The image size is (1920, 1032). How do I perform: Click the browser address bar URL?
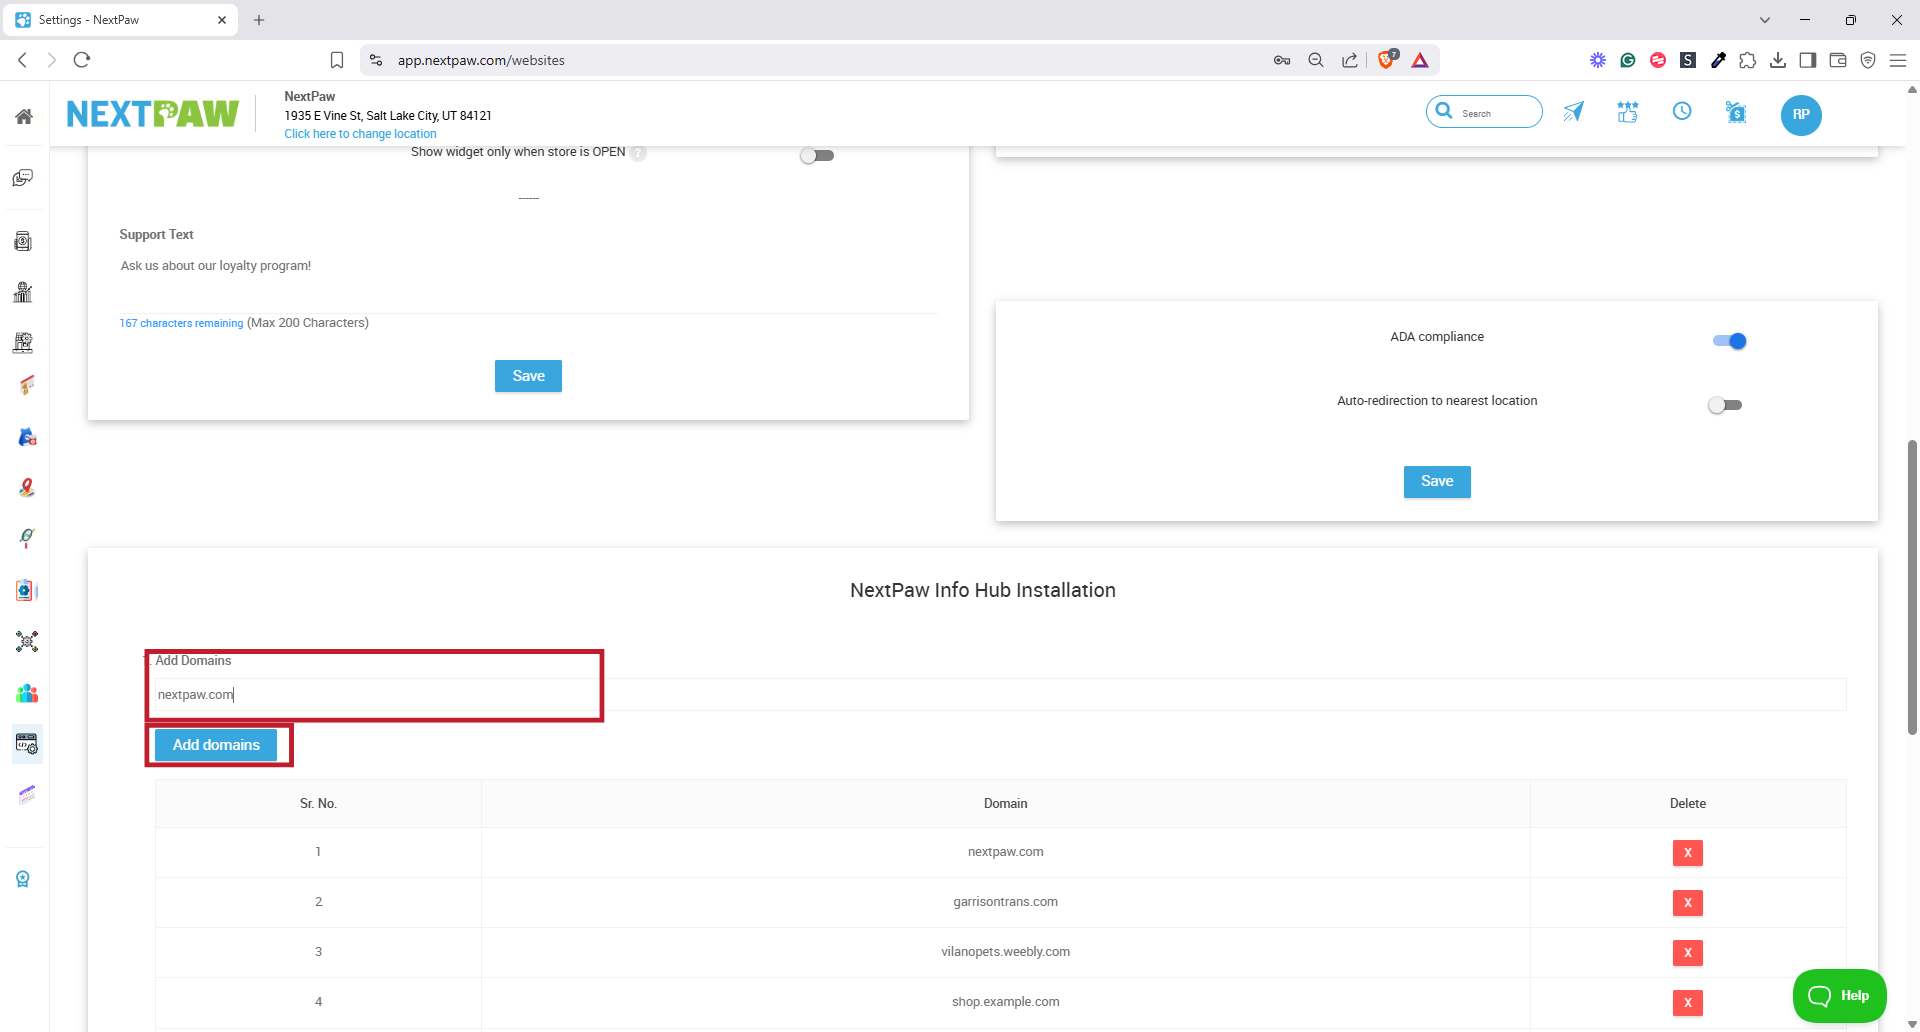tap(481, 60)
